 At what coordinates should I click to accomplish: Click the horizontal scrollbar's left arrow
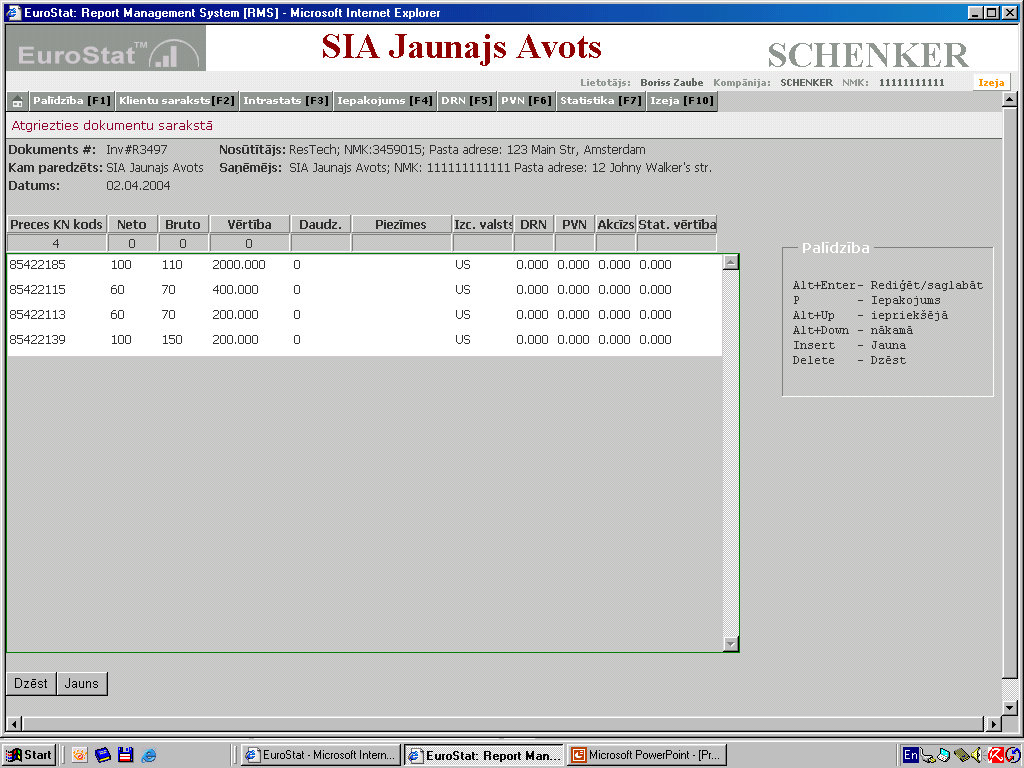14,724
